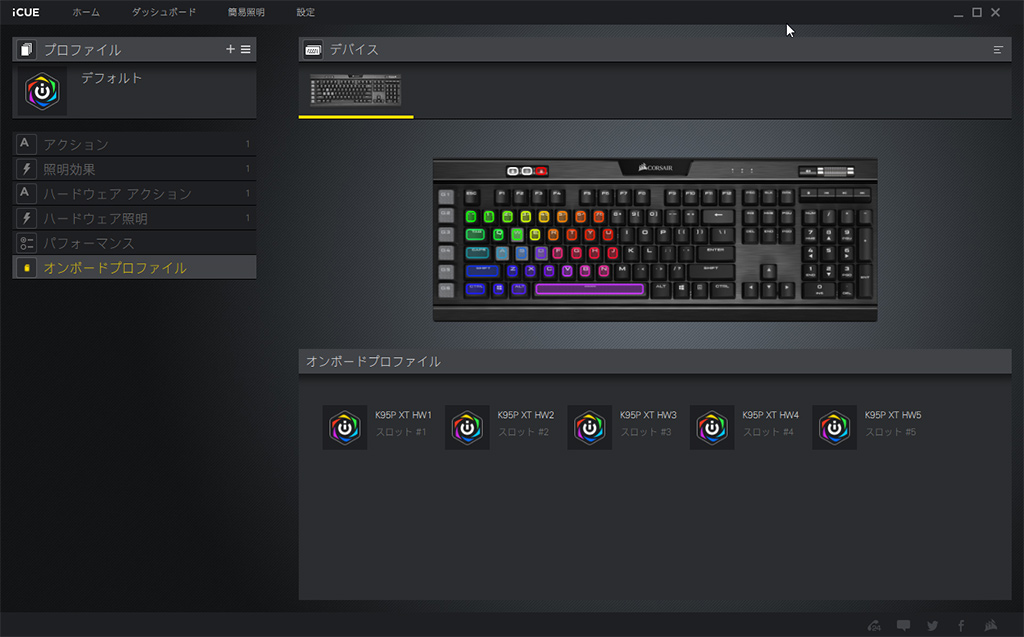Open the ダッシュボード menu

coord(163,12)
